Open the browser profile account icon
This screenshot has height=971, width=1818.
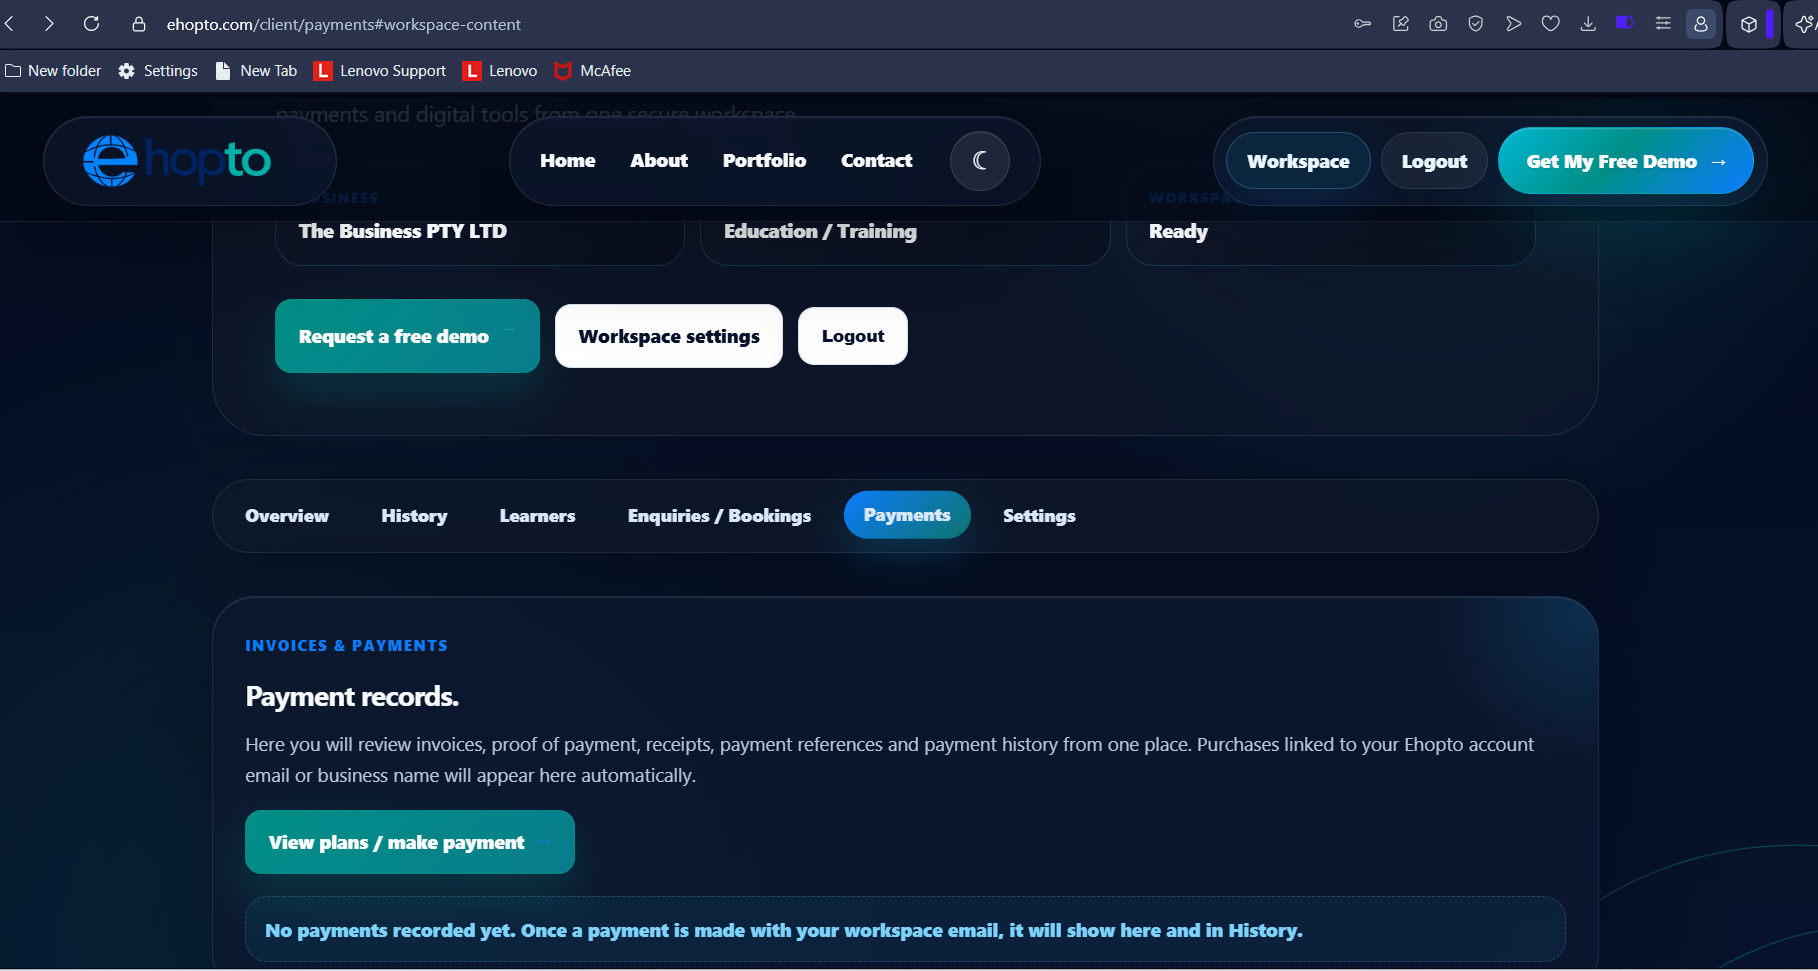[x=1700, y=24]
